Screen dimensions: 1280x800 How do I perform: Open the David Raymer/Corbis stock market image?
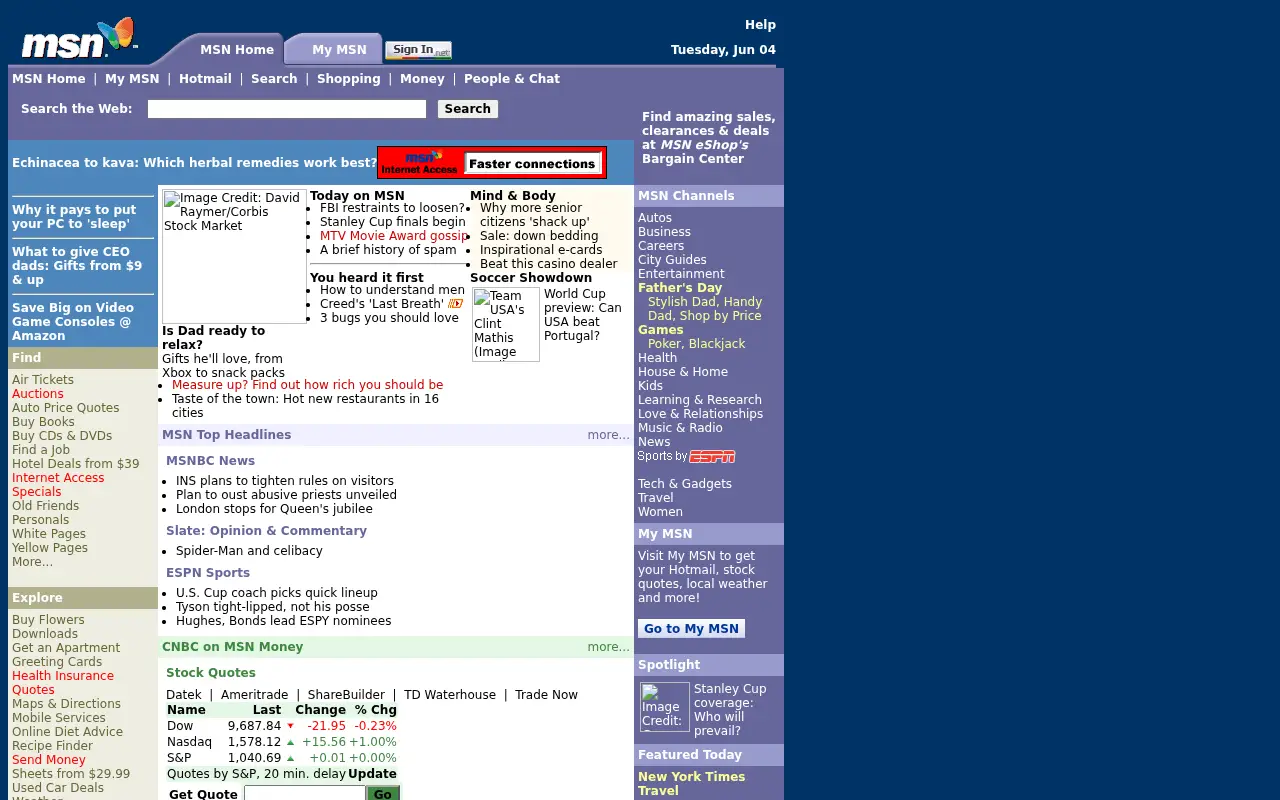234,256
